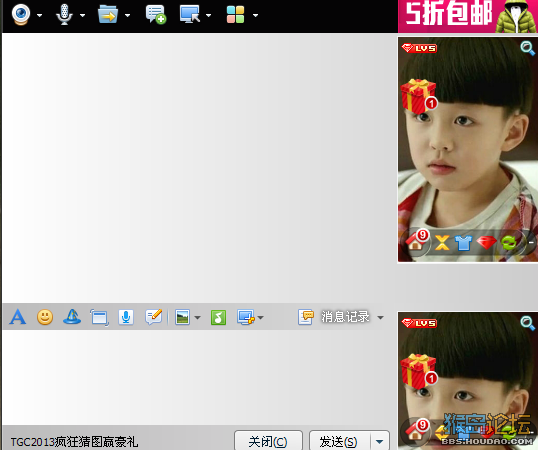Click the LV5 diamond badge on upper avatar
The image size is (538, 450).
[419, 48]
